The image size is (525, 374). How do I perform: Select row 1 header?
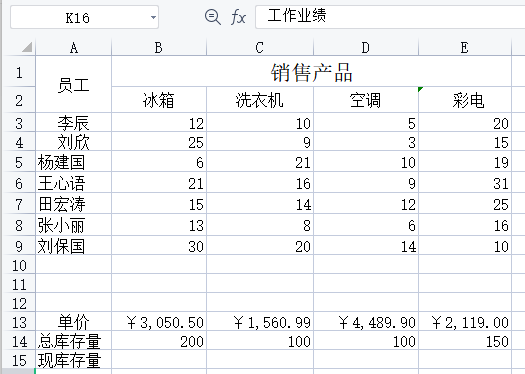coord(19,71)
